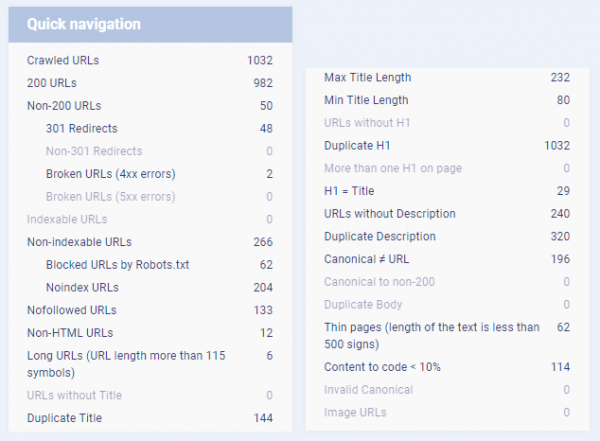Open the Crawled URLs report

click(x=63, y=60)
